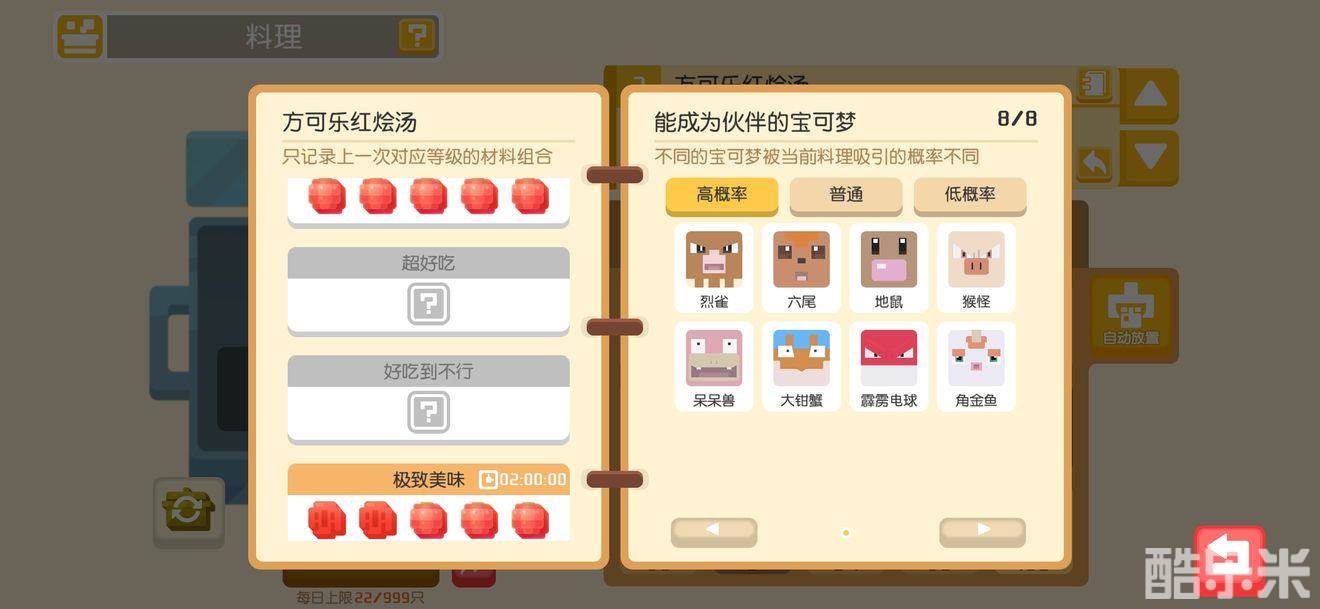
Task: Pick the 霹雳电球 Pokémon icon
Action: pos(889,366)
